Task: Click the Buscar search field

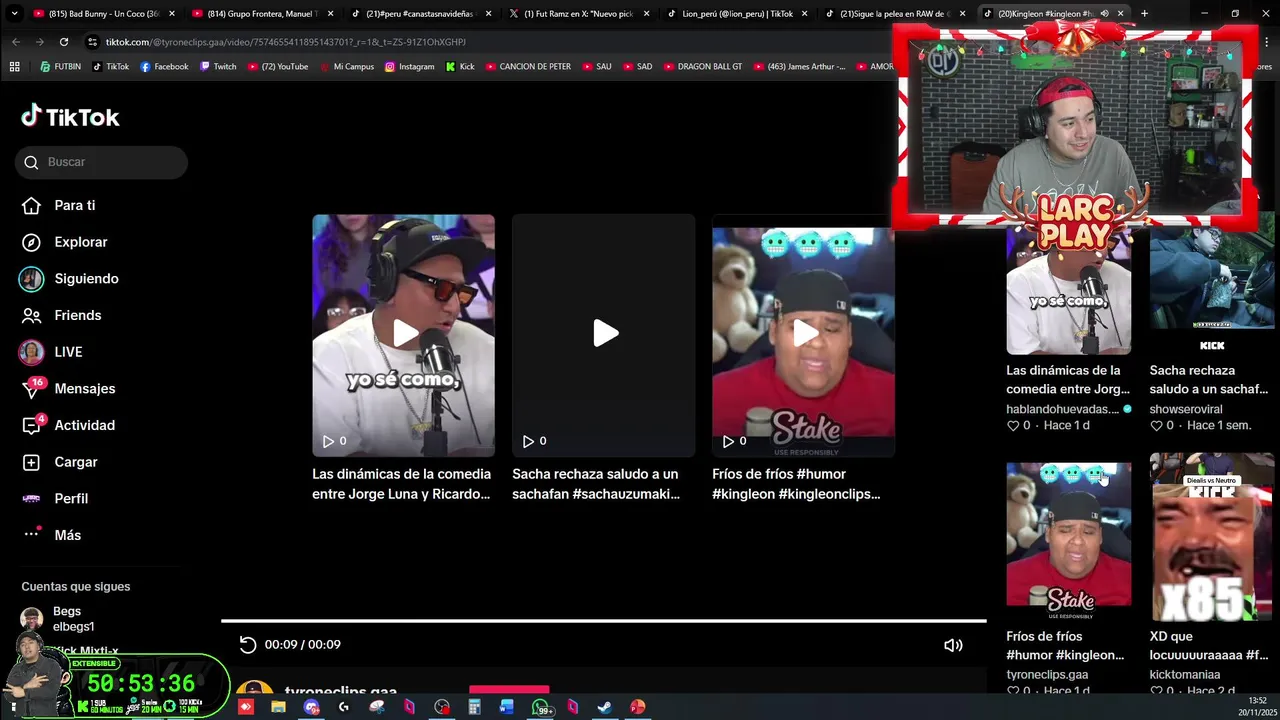Action: 101,162
